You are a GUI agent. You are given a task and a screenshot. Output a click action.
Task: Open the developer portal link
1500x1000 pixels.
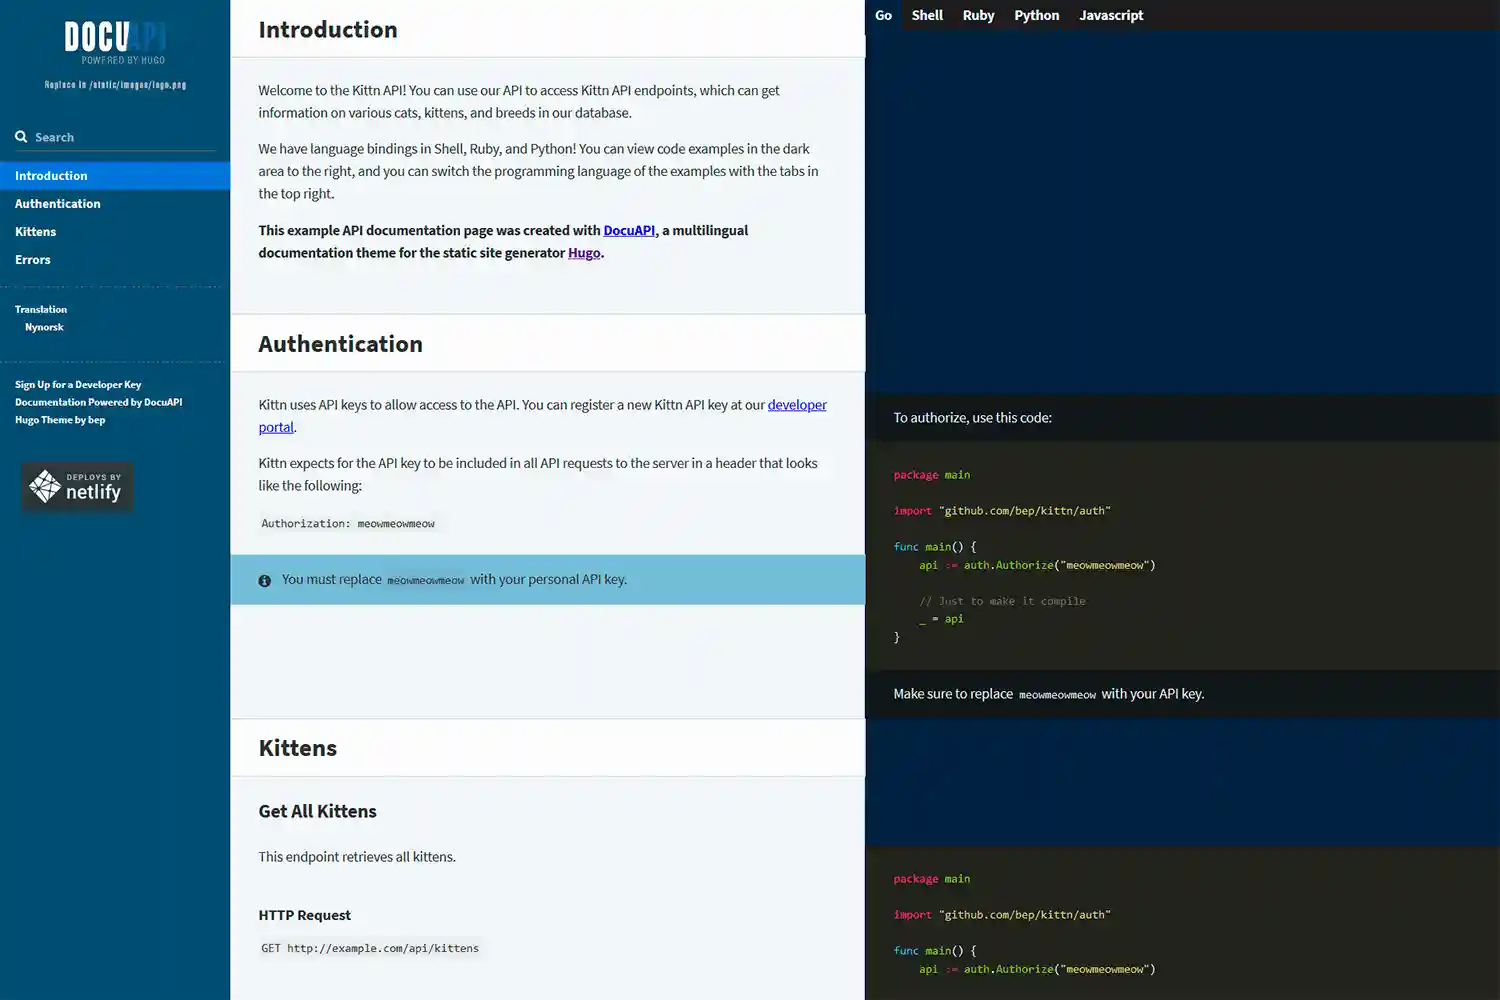pos(797,404)
